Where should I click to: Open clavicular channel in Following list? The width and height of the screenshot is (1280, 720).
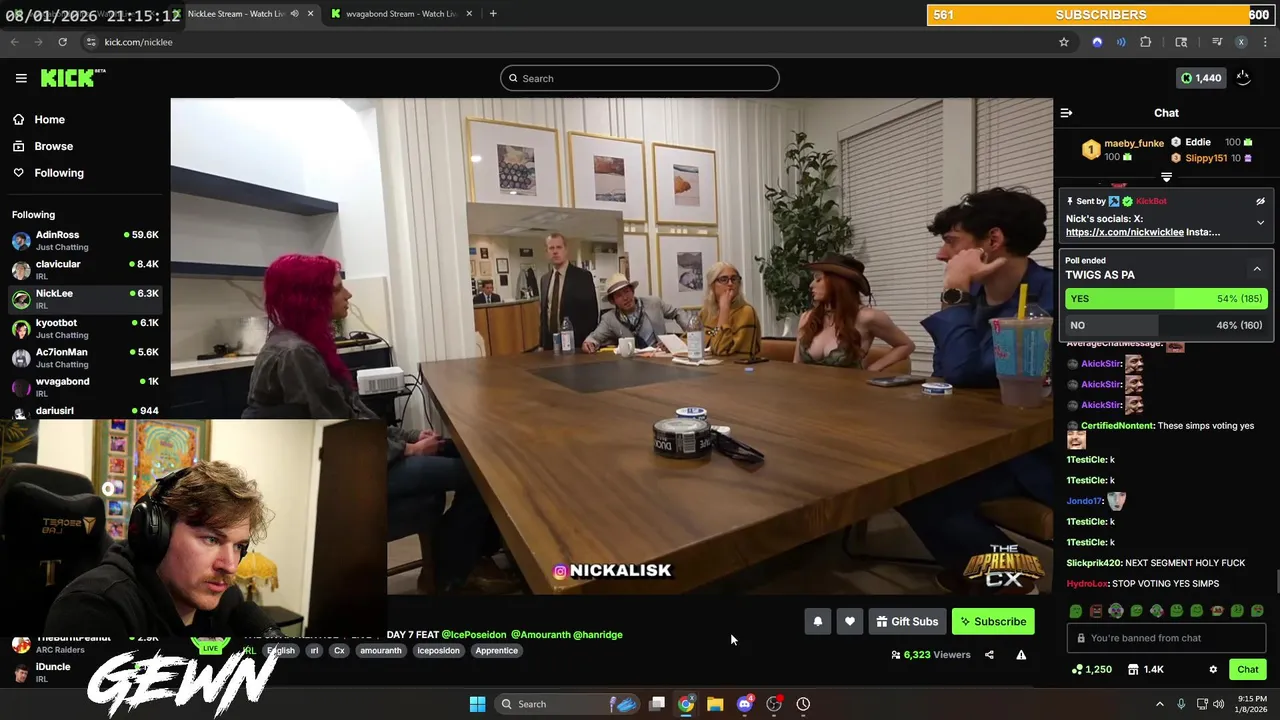(x=85, y=270)
